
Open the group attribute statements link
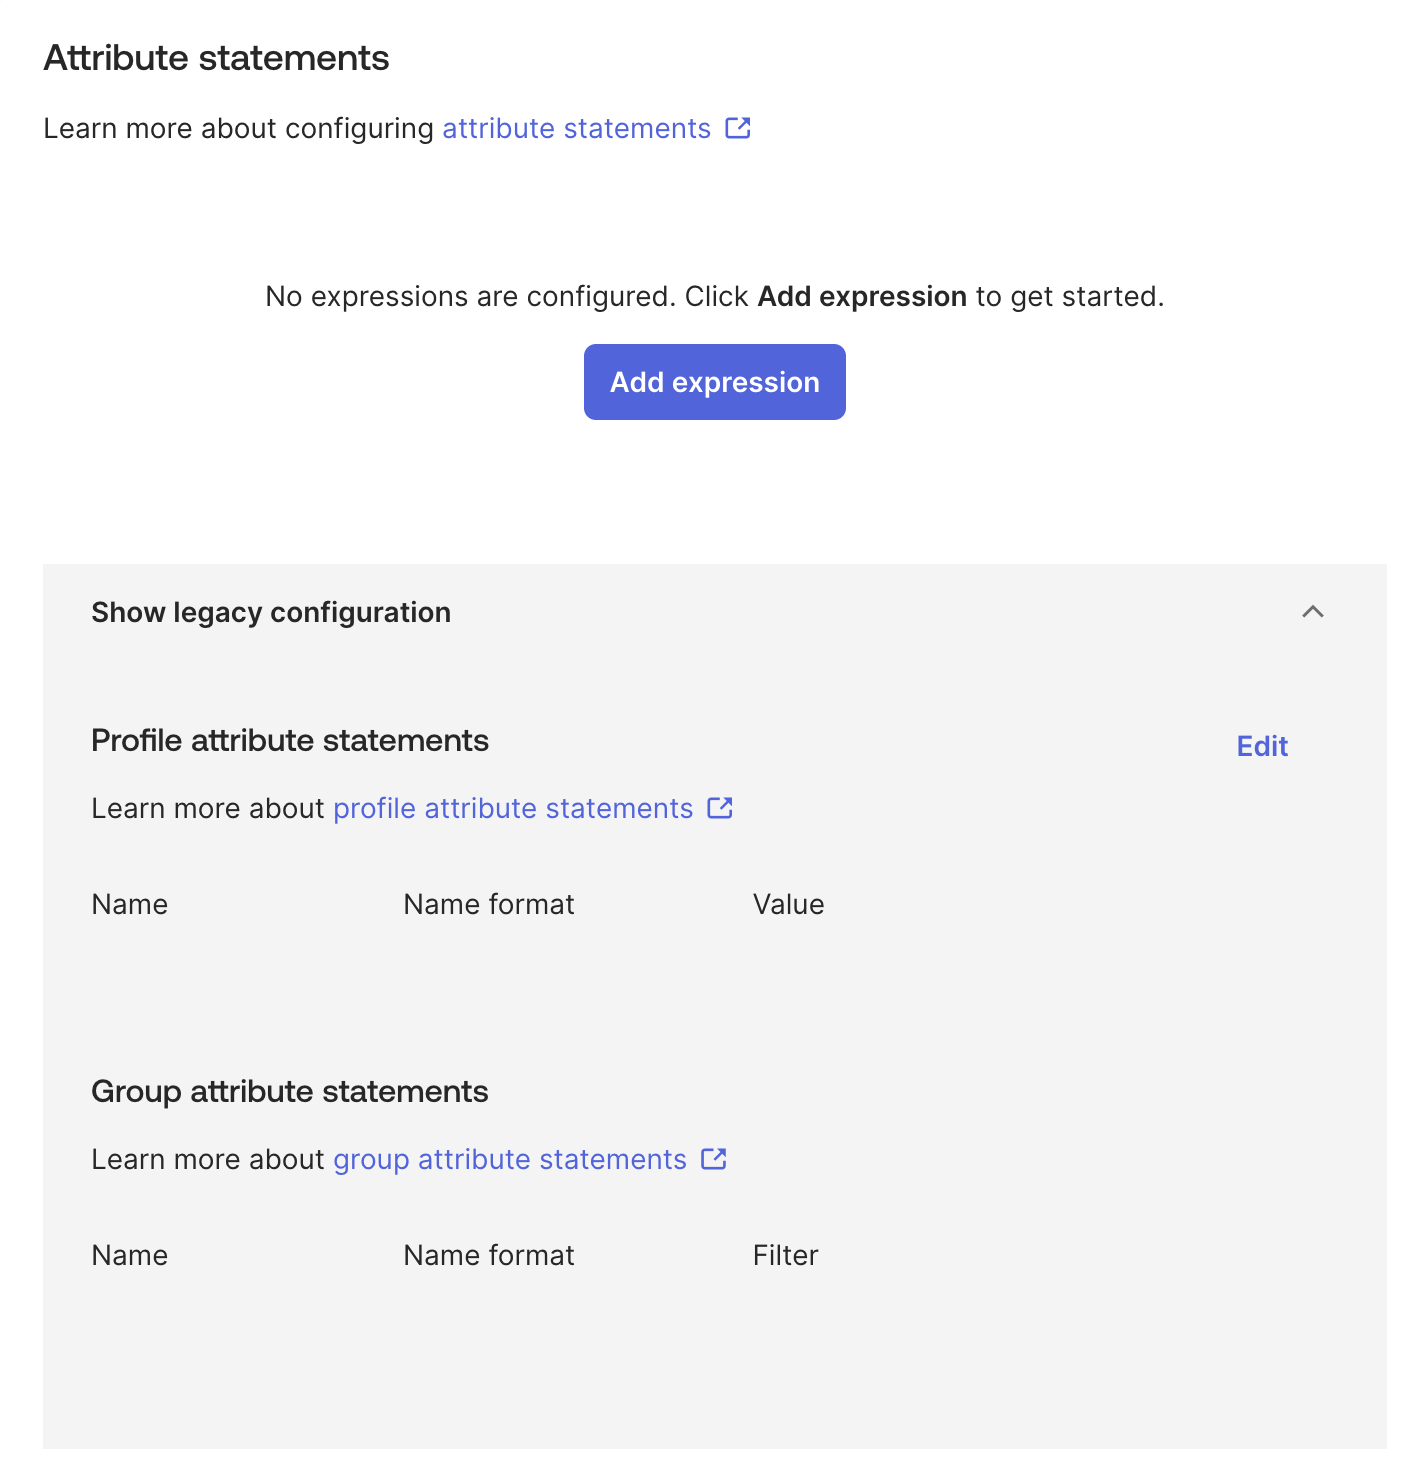510,1159
